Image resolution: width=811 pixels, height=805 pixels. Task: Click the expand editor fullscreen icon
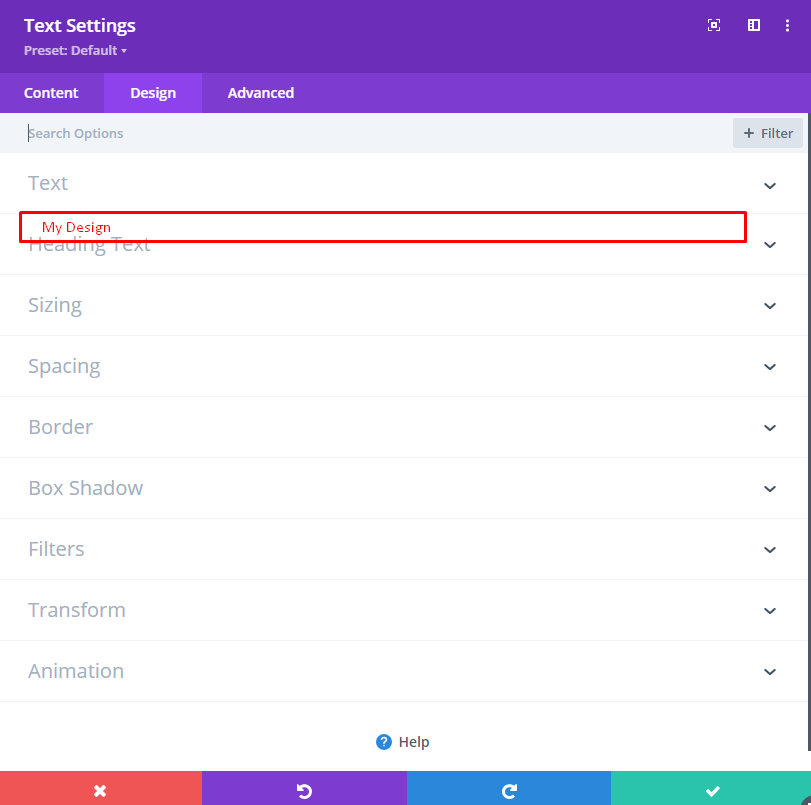(713, 25)
